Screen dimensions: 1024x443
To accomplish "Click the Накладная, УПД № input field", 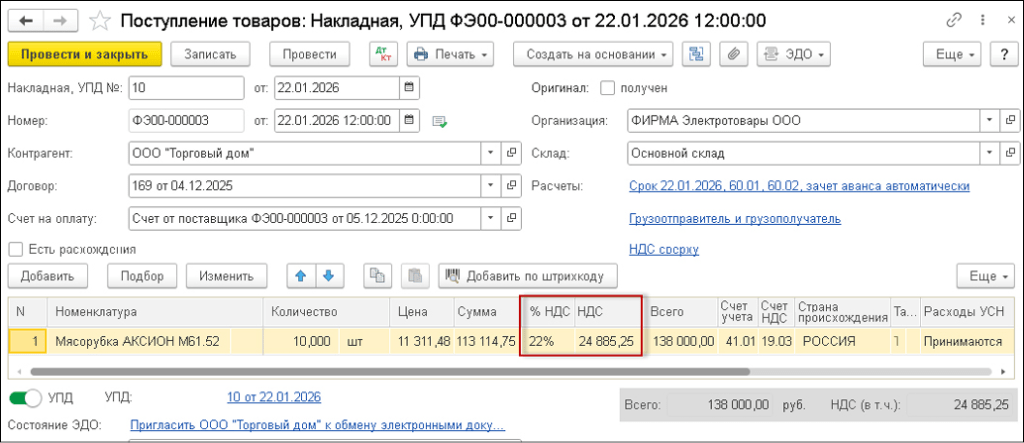I will 185,88.
